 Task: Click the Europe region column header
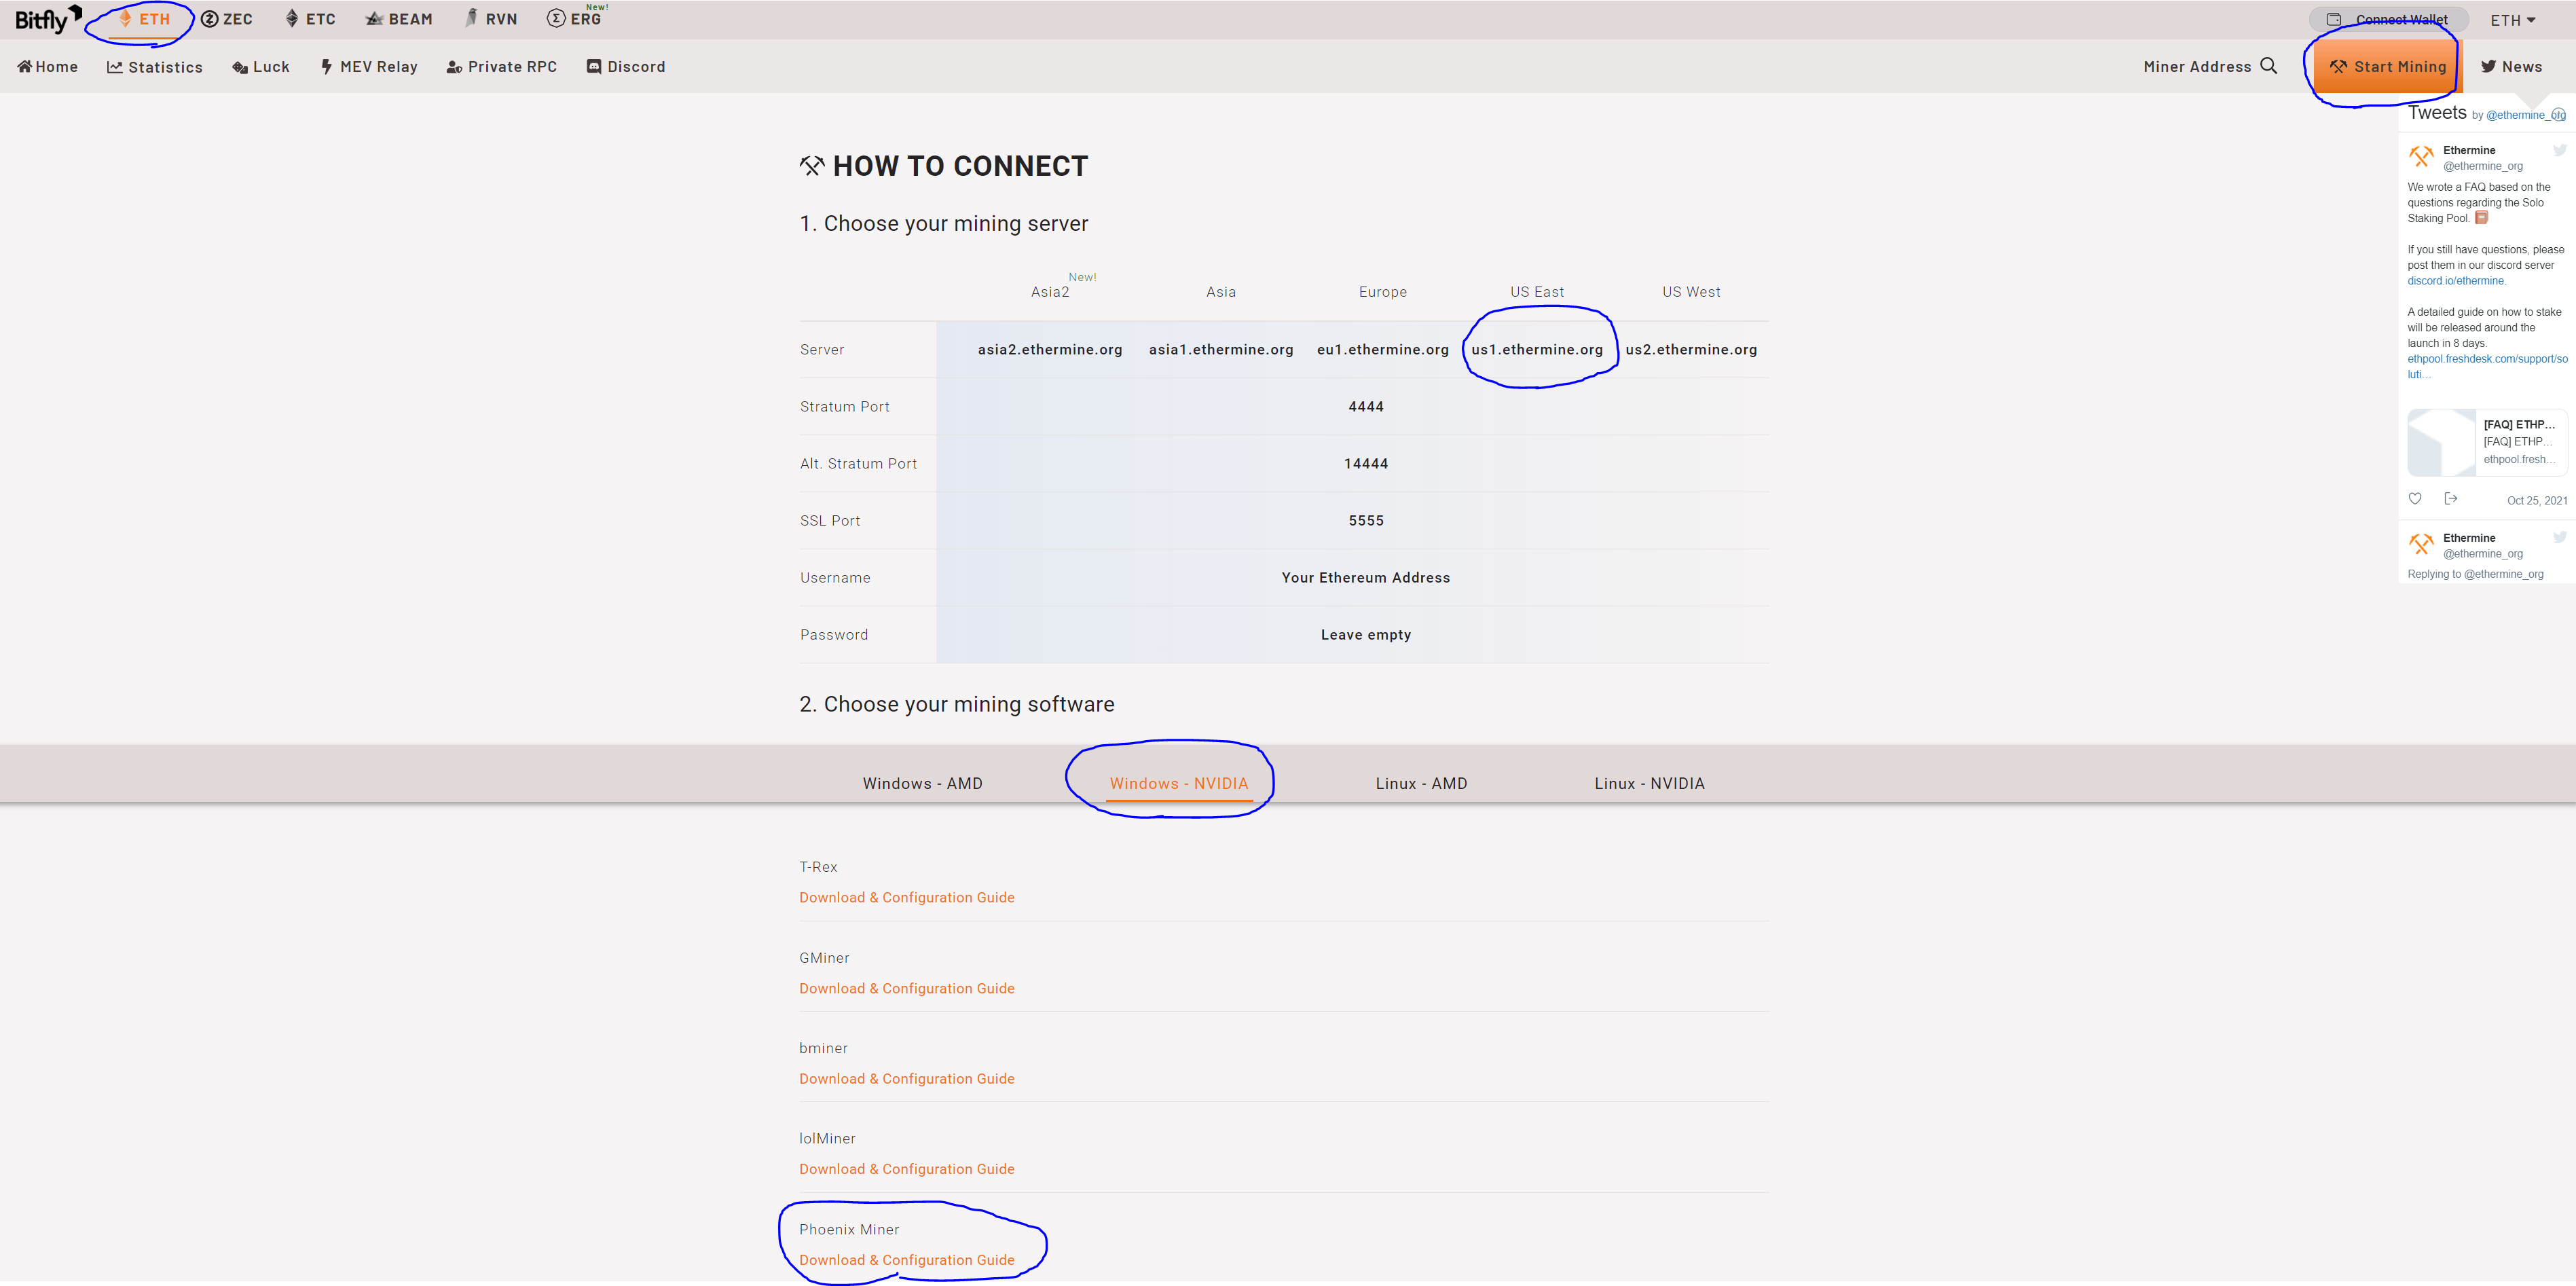[x=1383, y=292]
